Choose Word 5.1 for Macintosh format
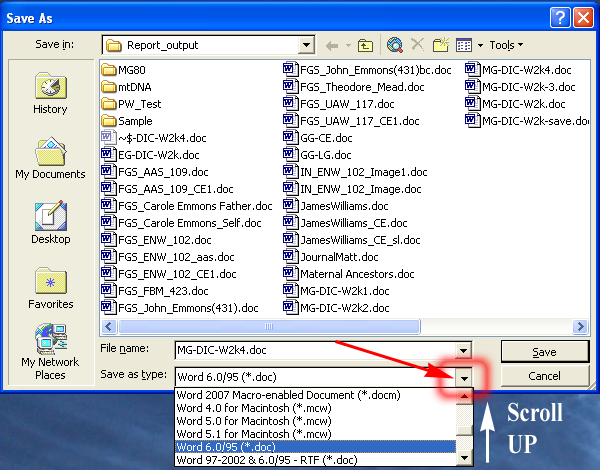The image size is (600, 470). tap(315, 434)
